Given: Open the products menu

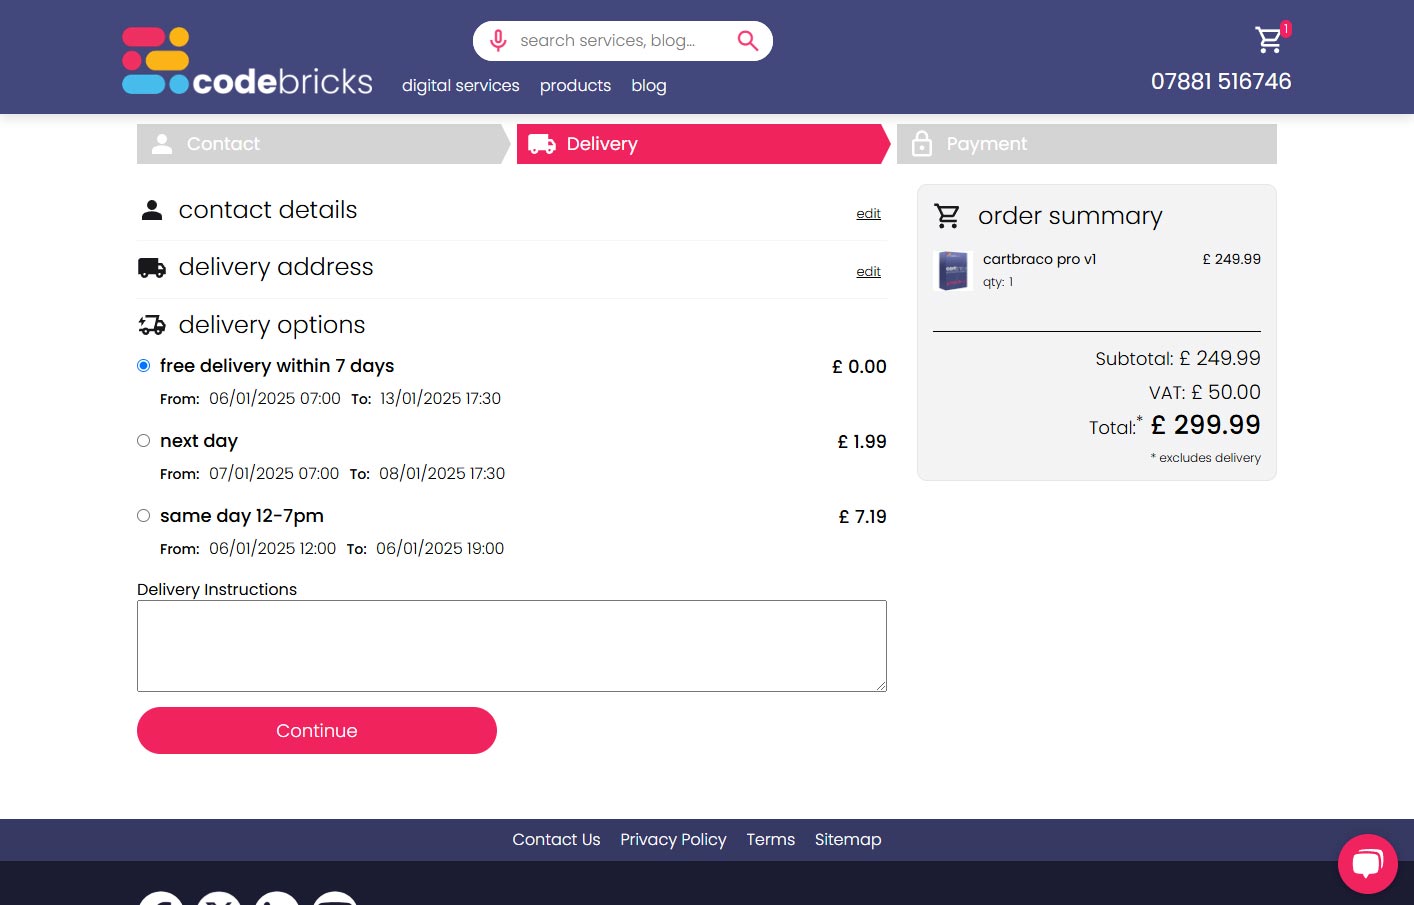Looking at the screenshot, I should tap(575, 86).
